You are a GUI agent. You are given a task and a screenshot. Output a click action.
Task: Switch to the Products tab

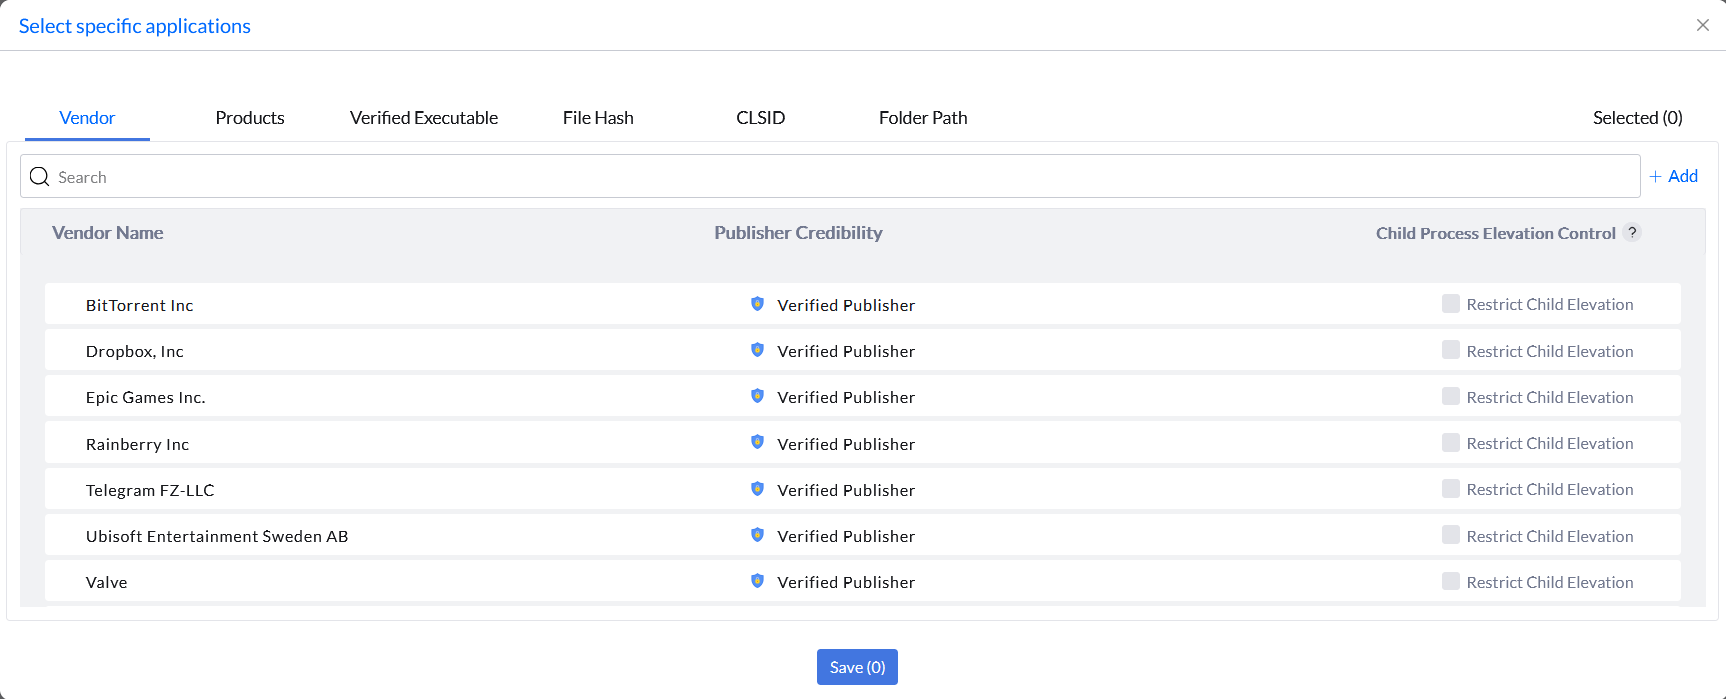pos(250,118)
